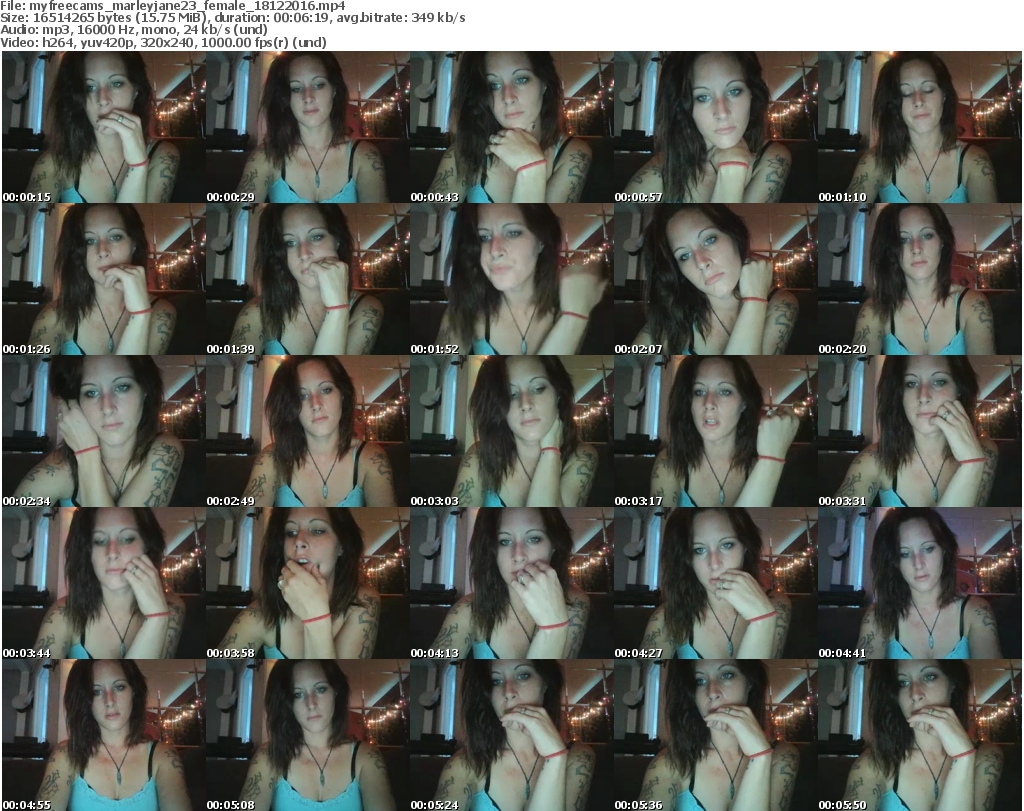Image resolution: width=1024 pixels, height=811 pixels.
Task: Select the thumbnail frame stamped 00:00:57
Action: click(x=716, y=127)
